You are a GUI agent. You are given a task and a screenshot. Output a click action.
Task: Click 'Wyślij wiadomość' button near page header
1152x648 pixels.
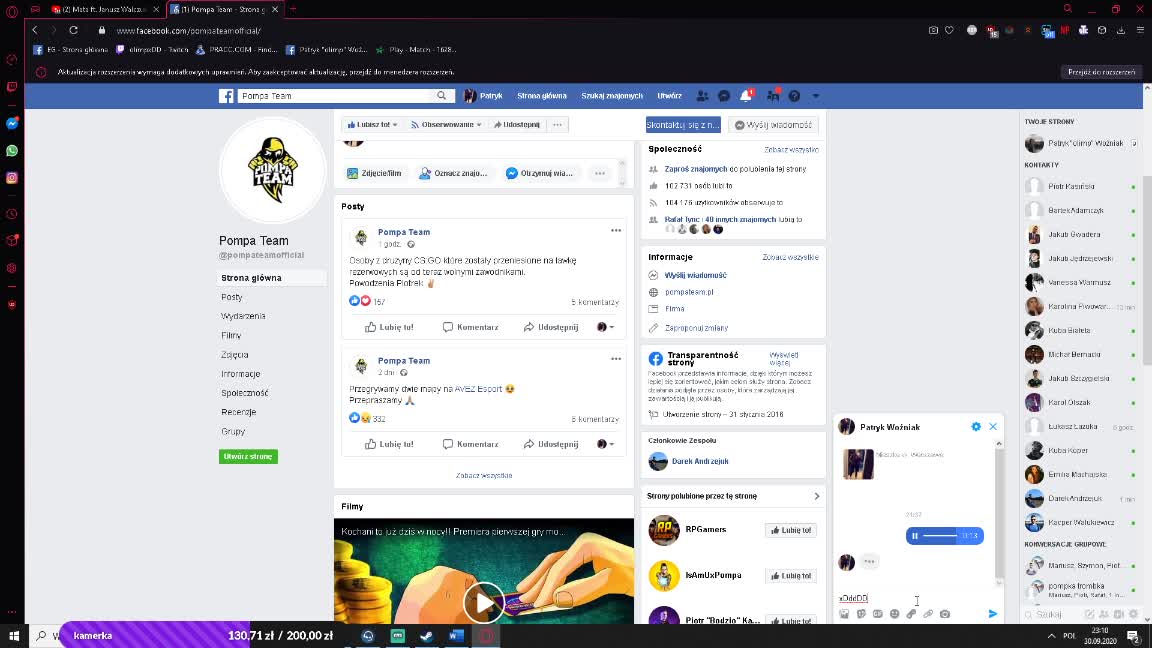pos(773,125)
